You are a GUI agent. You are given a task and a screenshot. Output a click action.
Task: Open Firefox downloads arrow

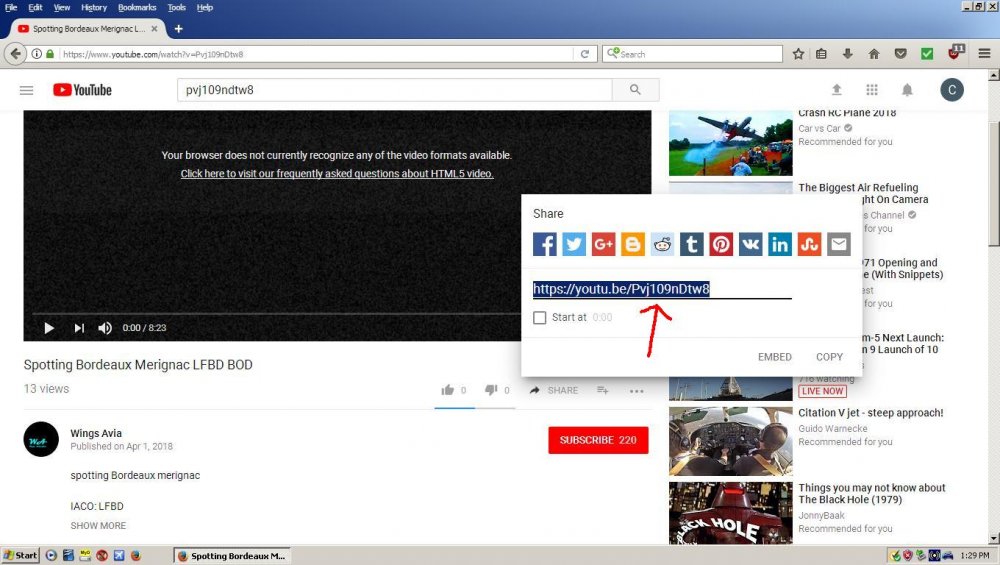[x=848, y=54]
